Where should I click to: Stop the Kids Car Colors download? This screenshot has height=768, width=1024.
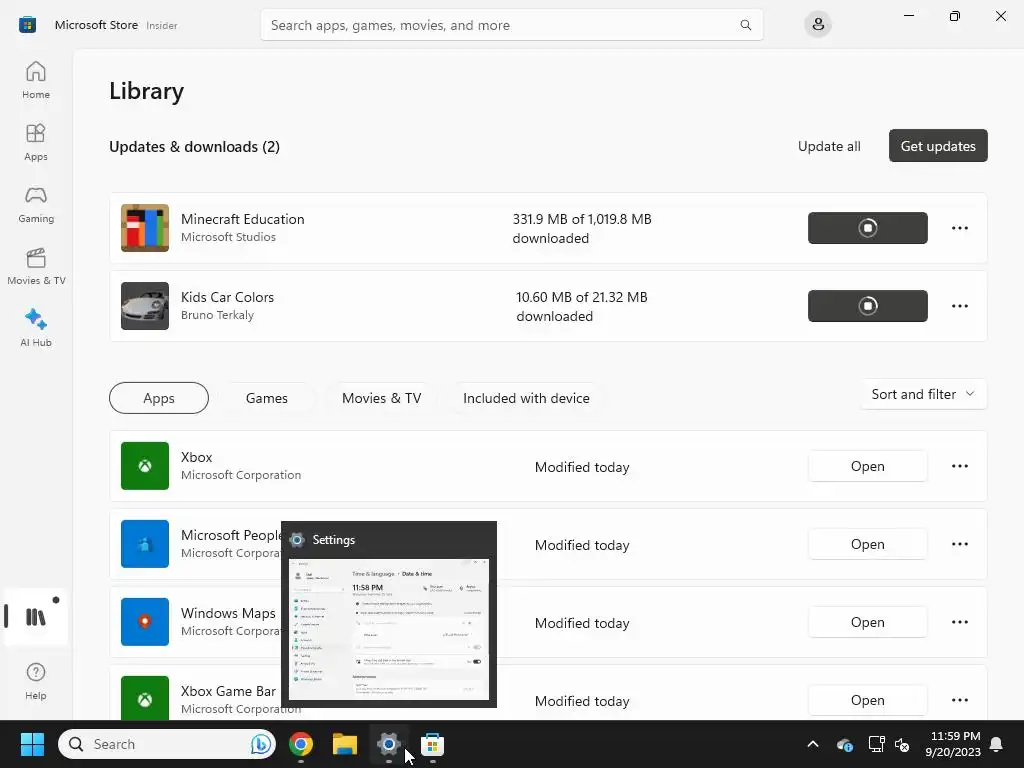[x=867, y=306]
